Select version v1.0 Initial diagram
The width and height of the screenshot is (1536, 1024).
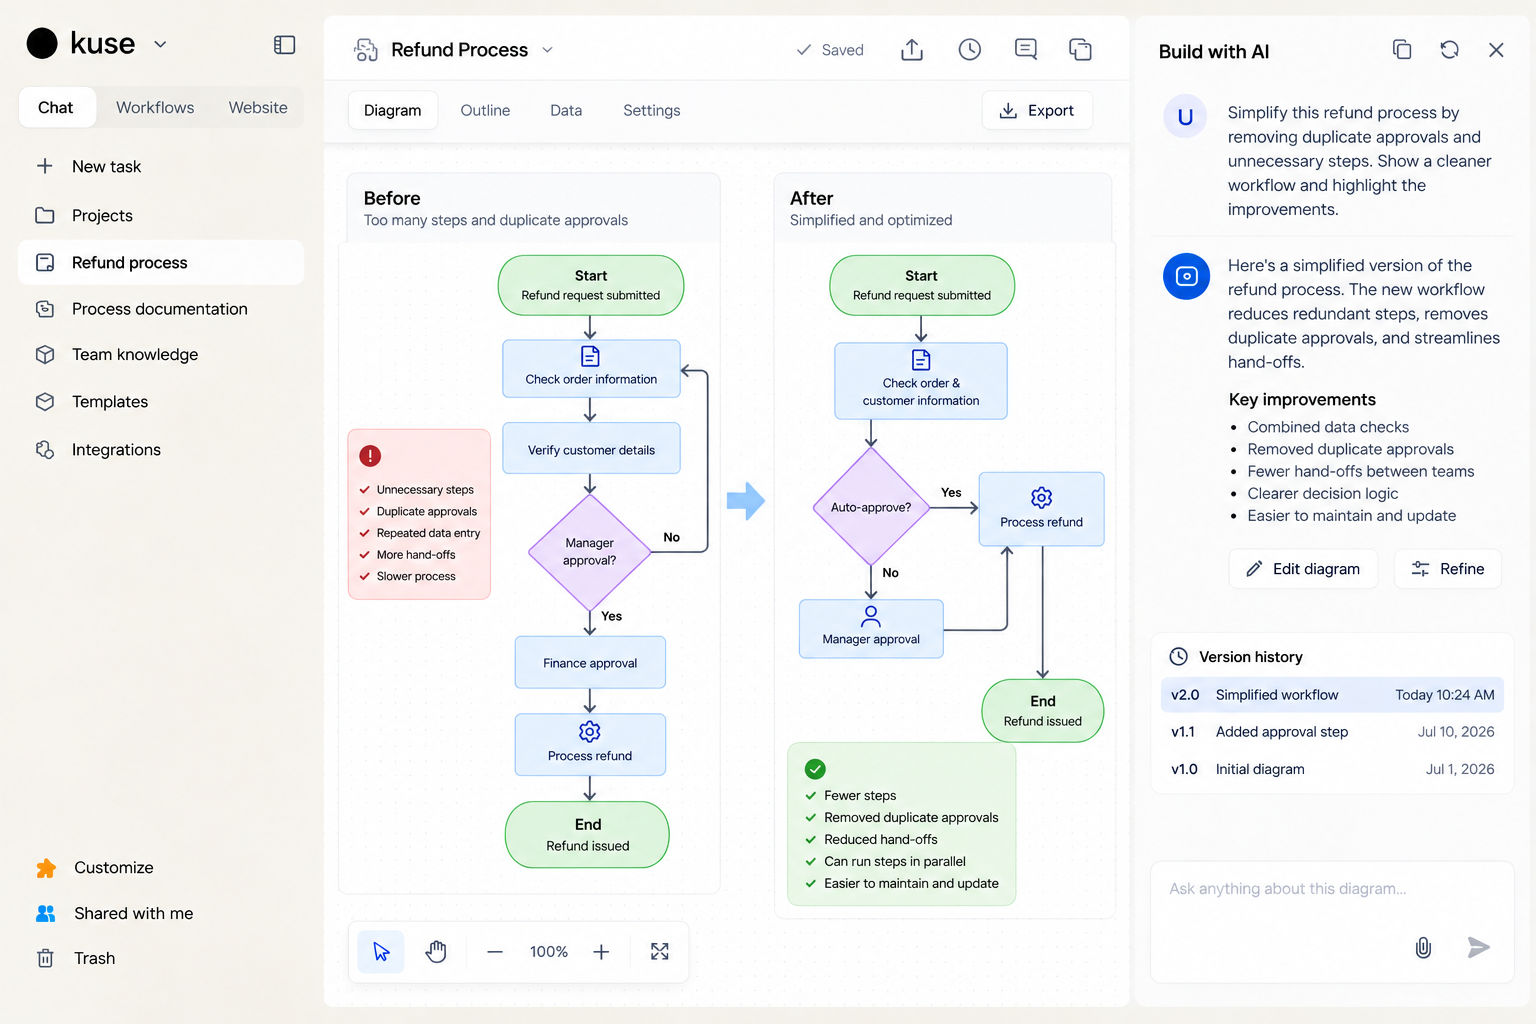tap(1332, 769)
